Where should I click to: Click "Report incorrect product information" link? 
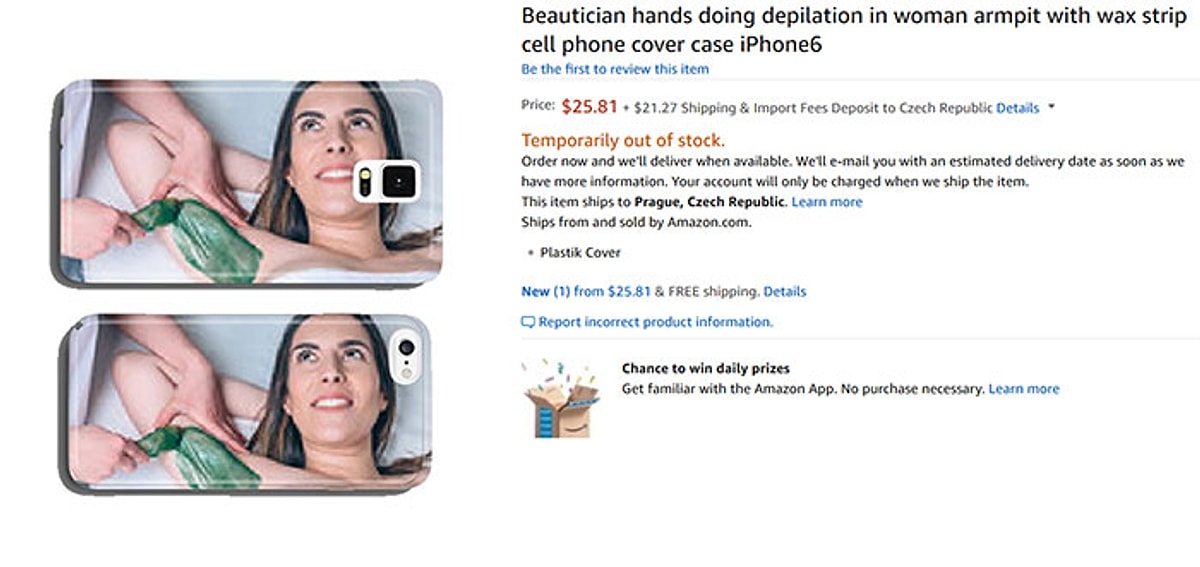655,322
